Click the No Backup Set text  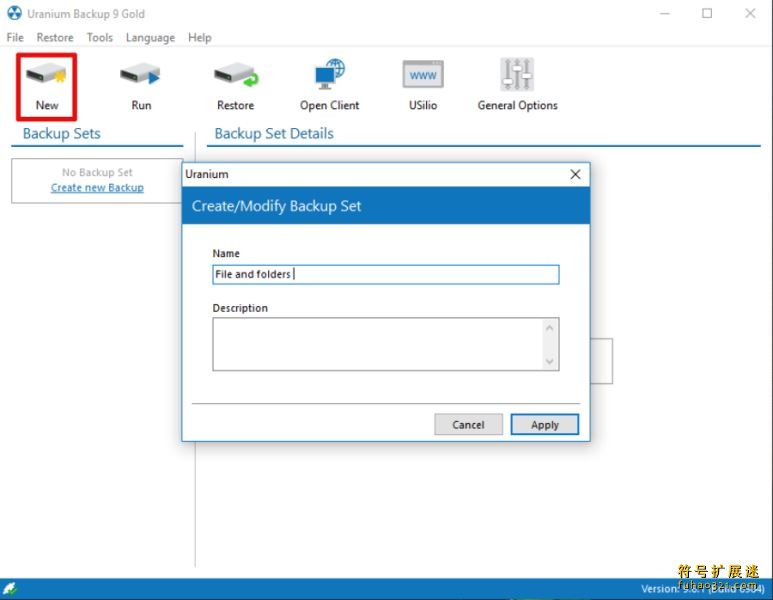[97, 172]
